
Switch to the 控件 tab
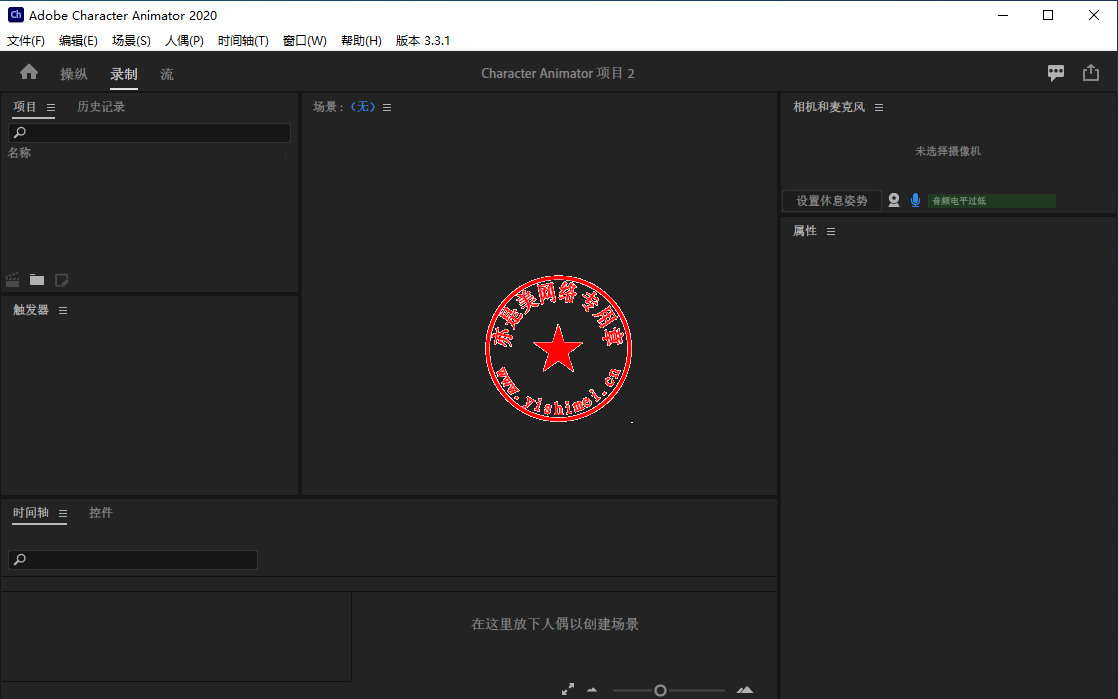tap(101, 513)
